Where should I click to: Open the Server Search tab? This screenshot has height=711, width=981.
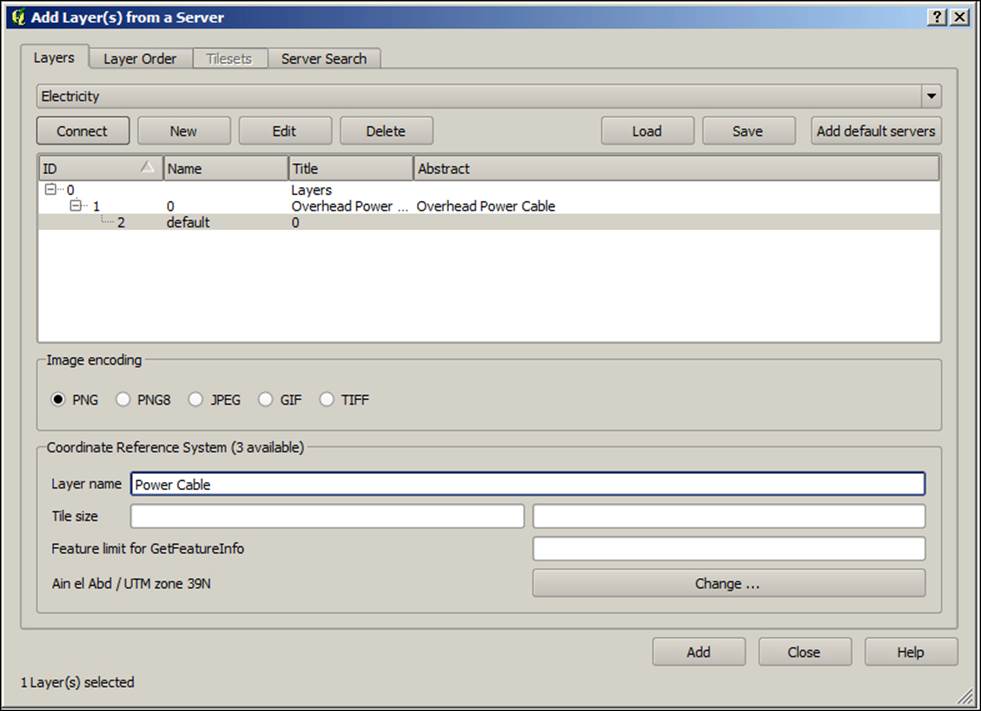click(324, 58)
